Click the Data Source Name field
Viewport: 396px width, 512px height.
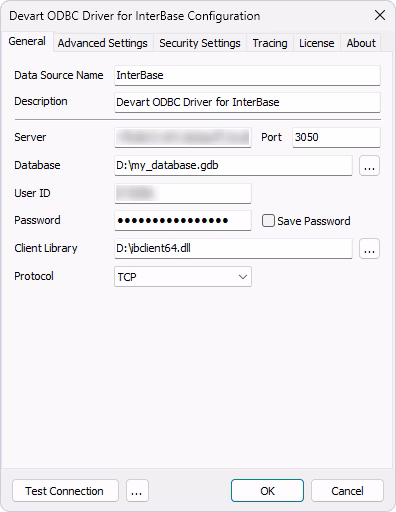coord(247,75)
